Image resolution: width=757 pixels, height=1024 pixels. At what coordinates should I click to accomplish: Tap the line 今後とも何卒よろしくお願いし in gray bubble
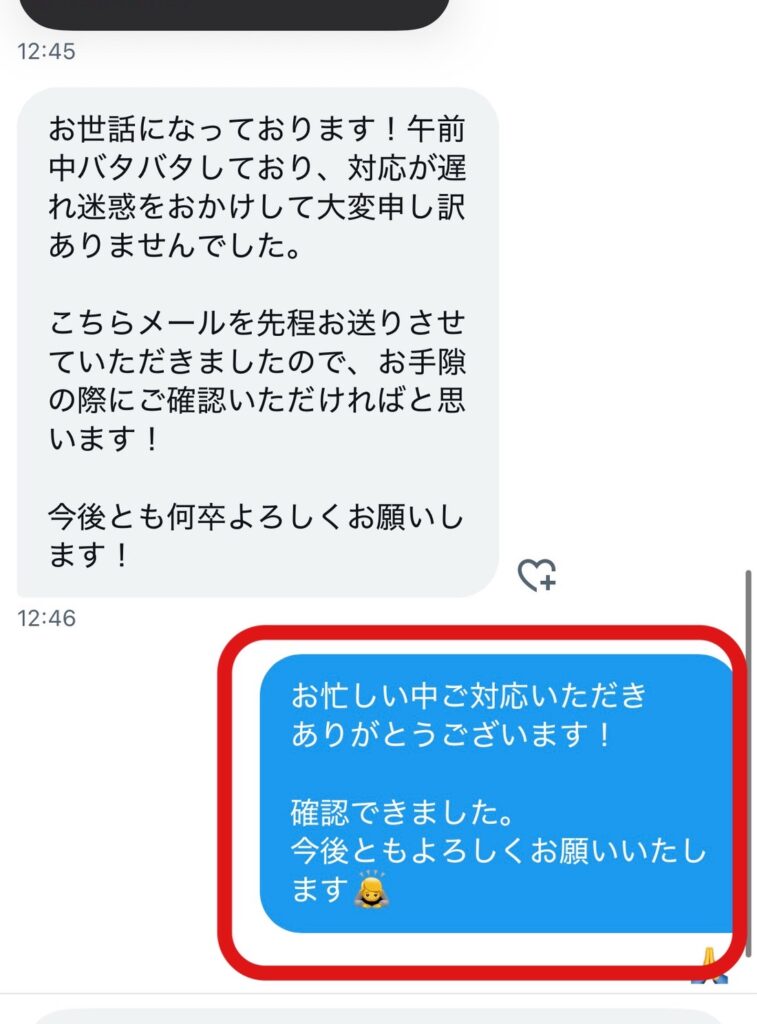tap(256, 517)
